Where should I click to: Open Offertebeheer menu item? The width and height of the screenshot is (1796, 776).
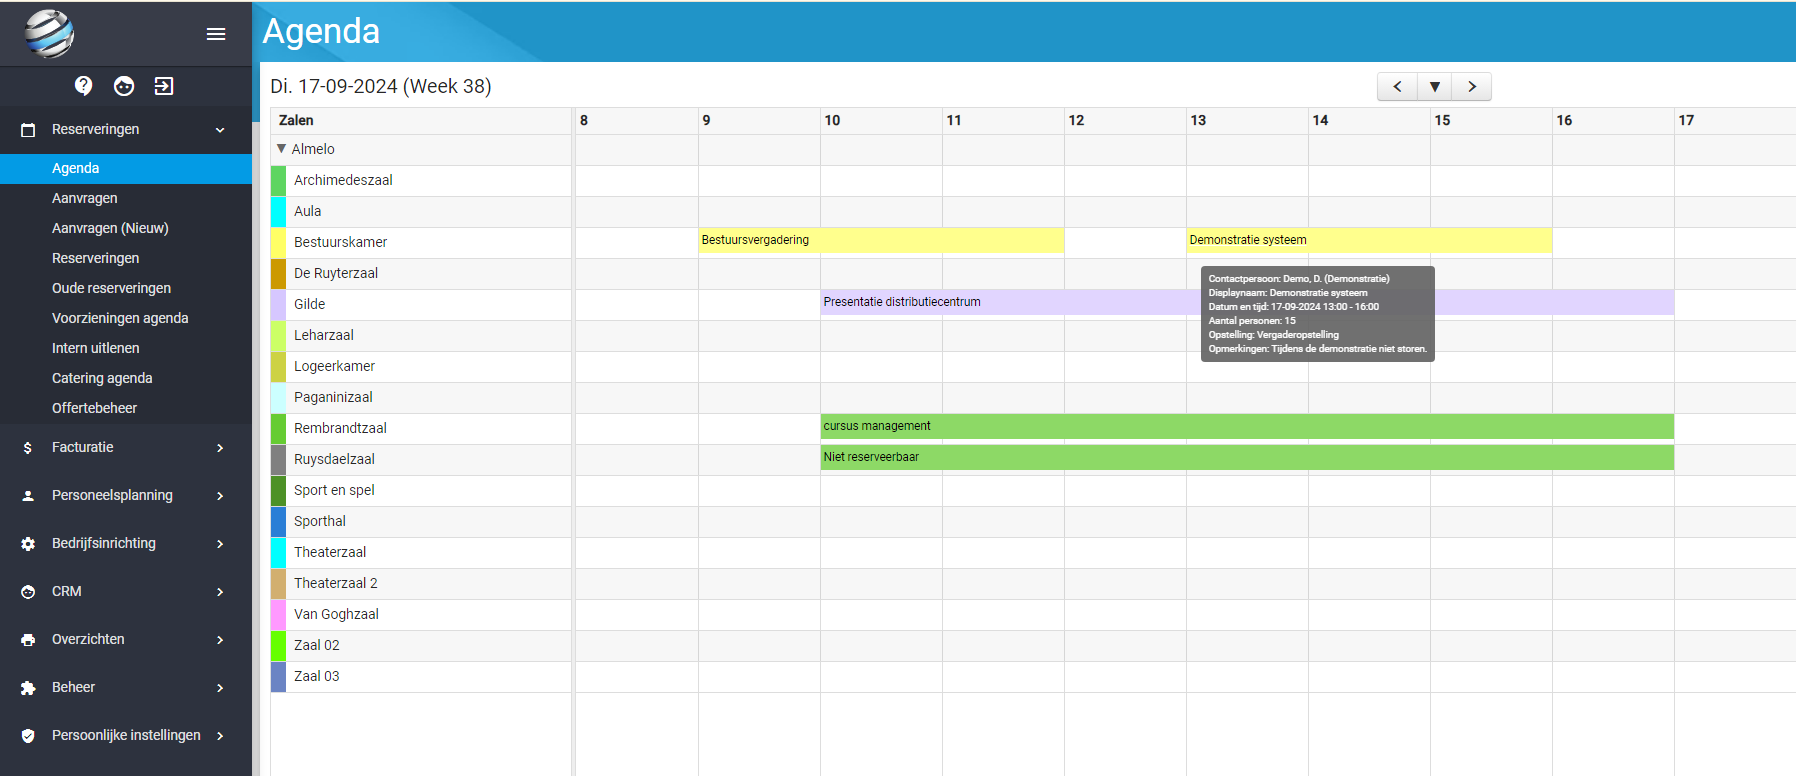(x=126, y=408)
